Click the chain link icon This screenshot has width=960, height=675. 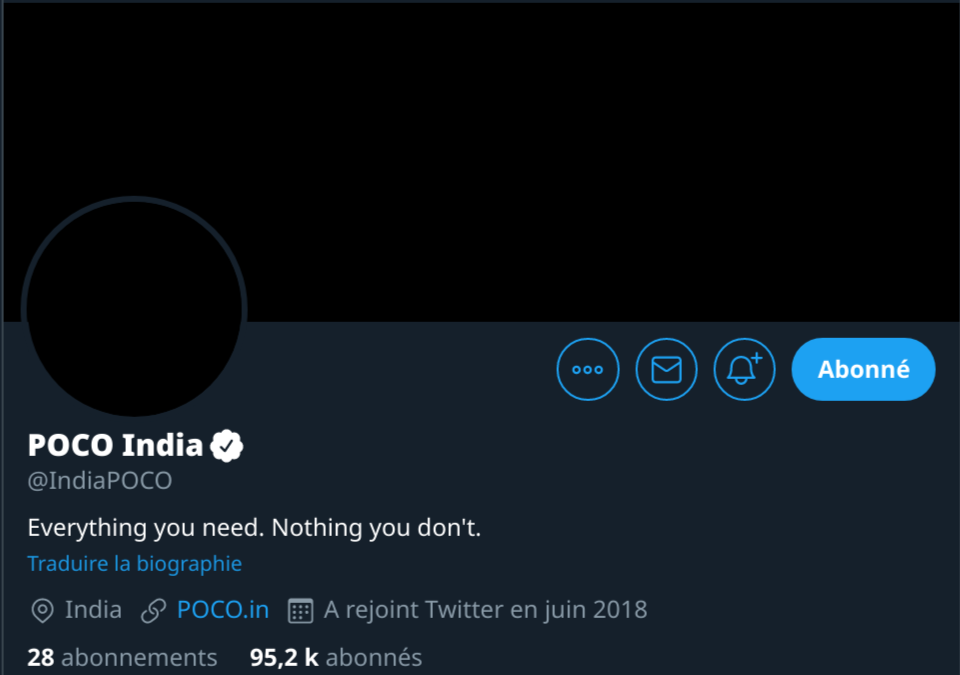point(154,610)
